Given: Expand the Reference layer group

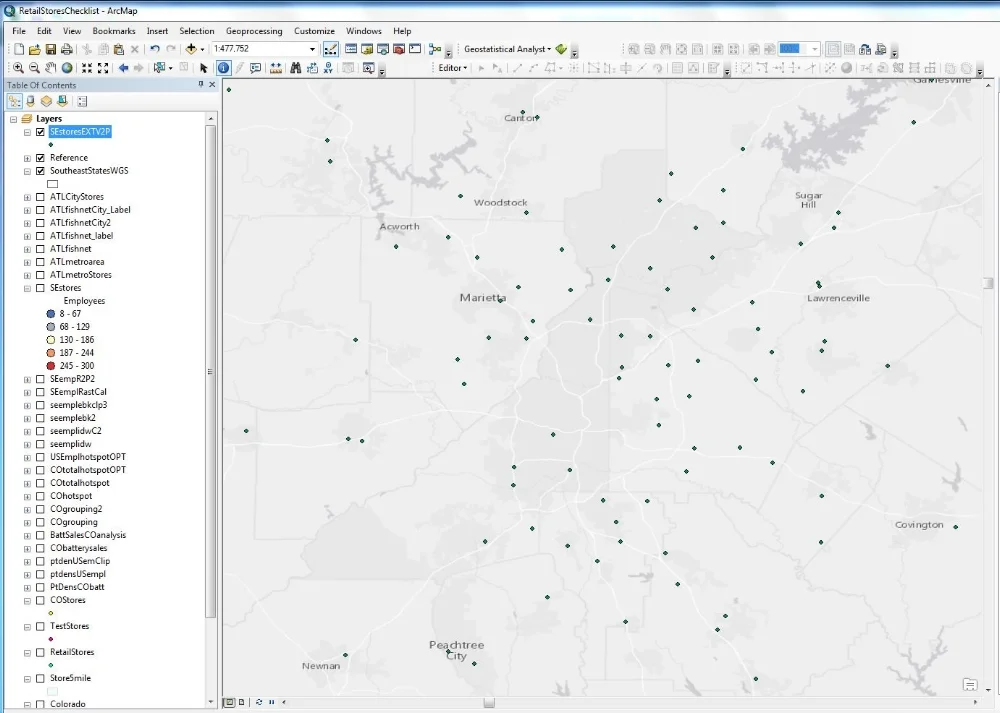Looking at the screenshot, I should [27, 158].
